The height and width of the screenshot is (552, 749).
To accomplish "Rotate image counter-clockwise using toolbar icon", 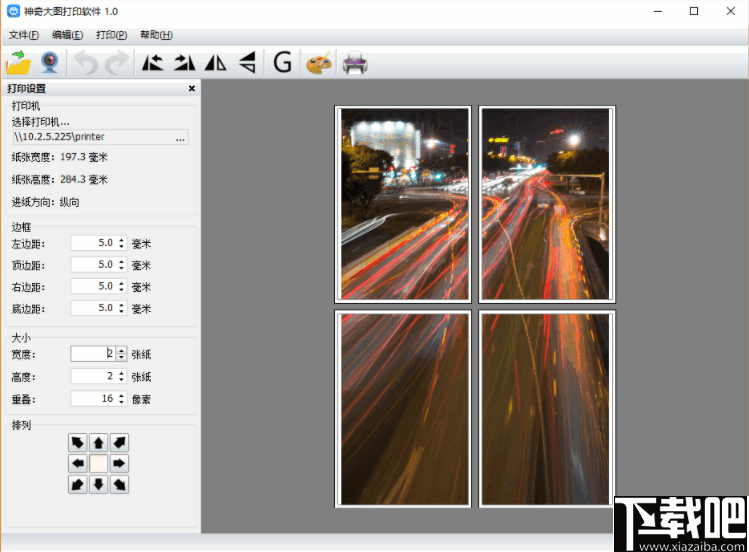I will click(152, 63).
